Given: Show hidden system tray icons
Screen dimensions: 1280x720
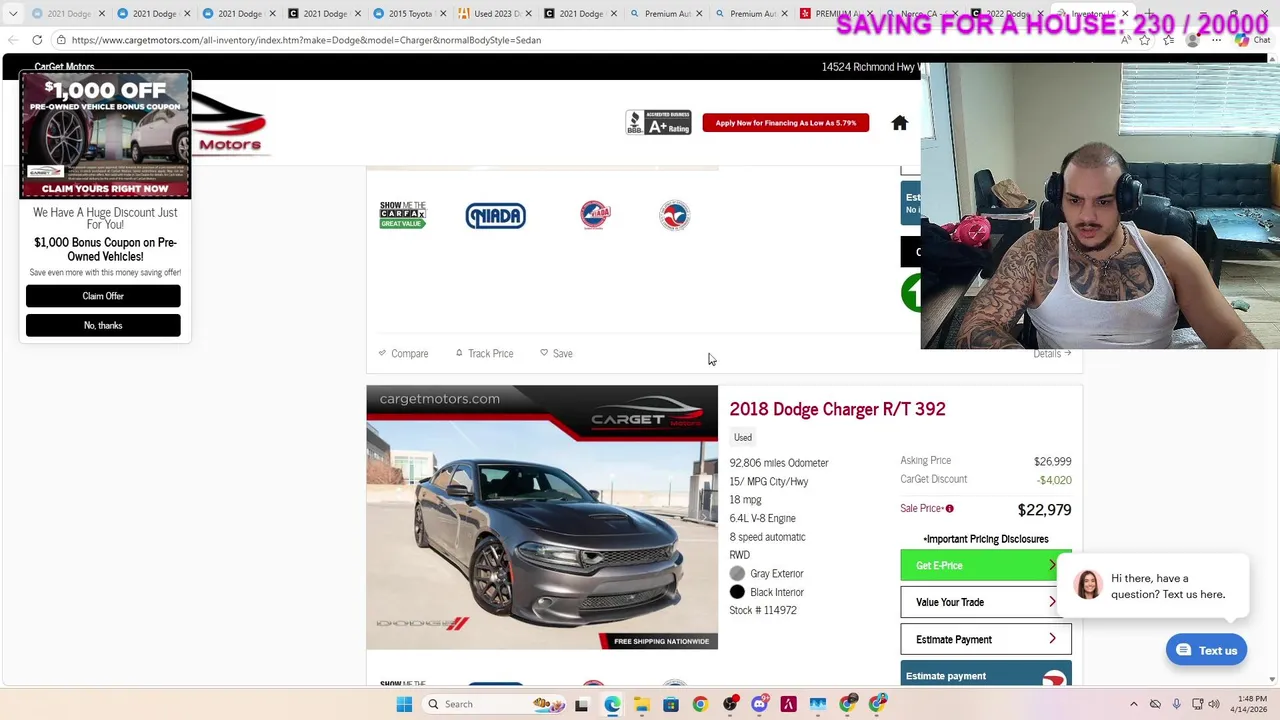Looking at the screenshot, I should [1133, 704].
